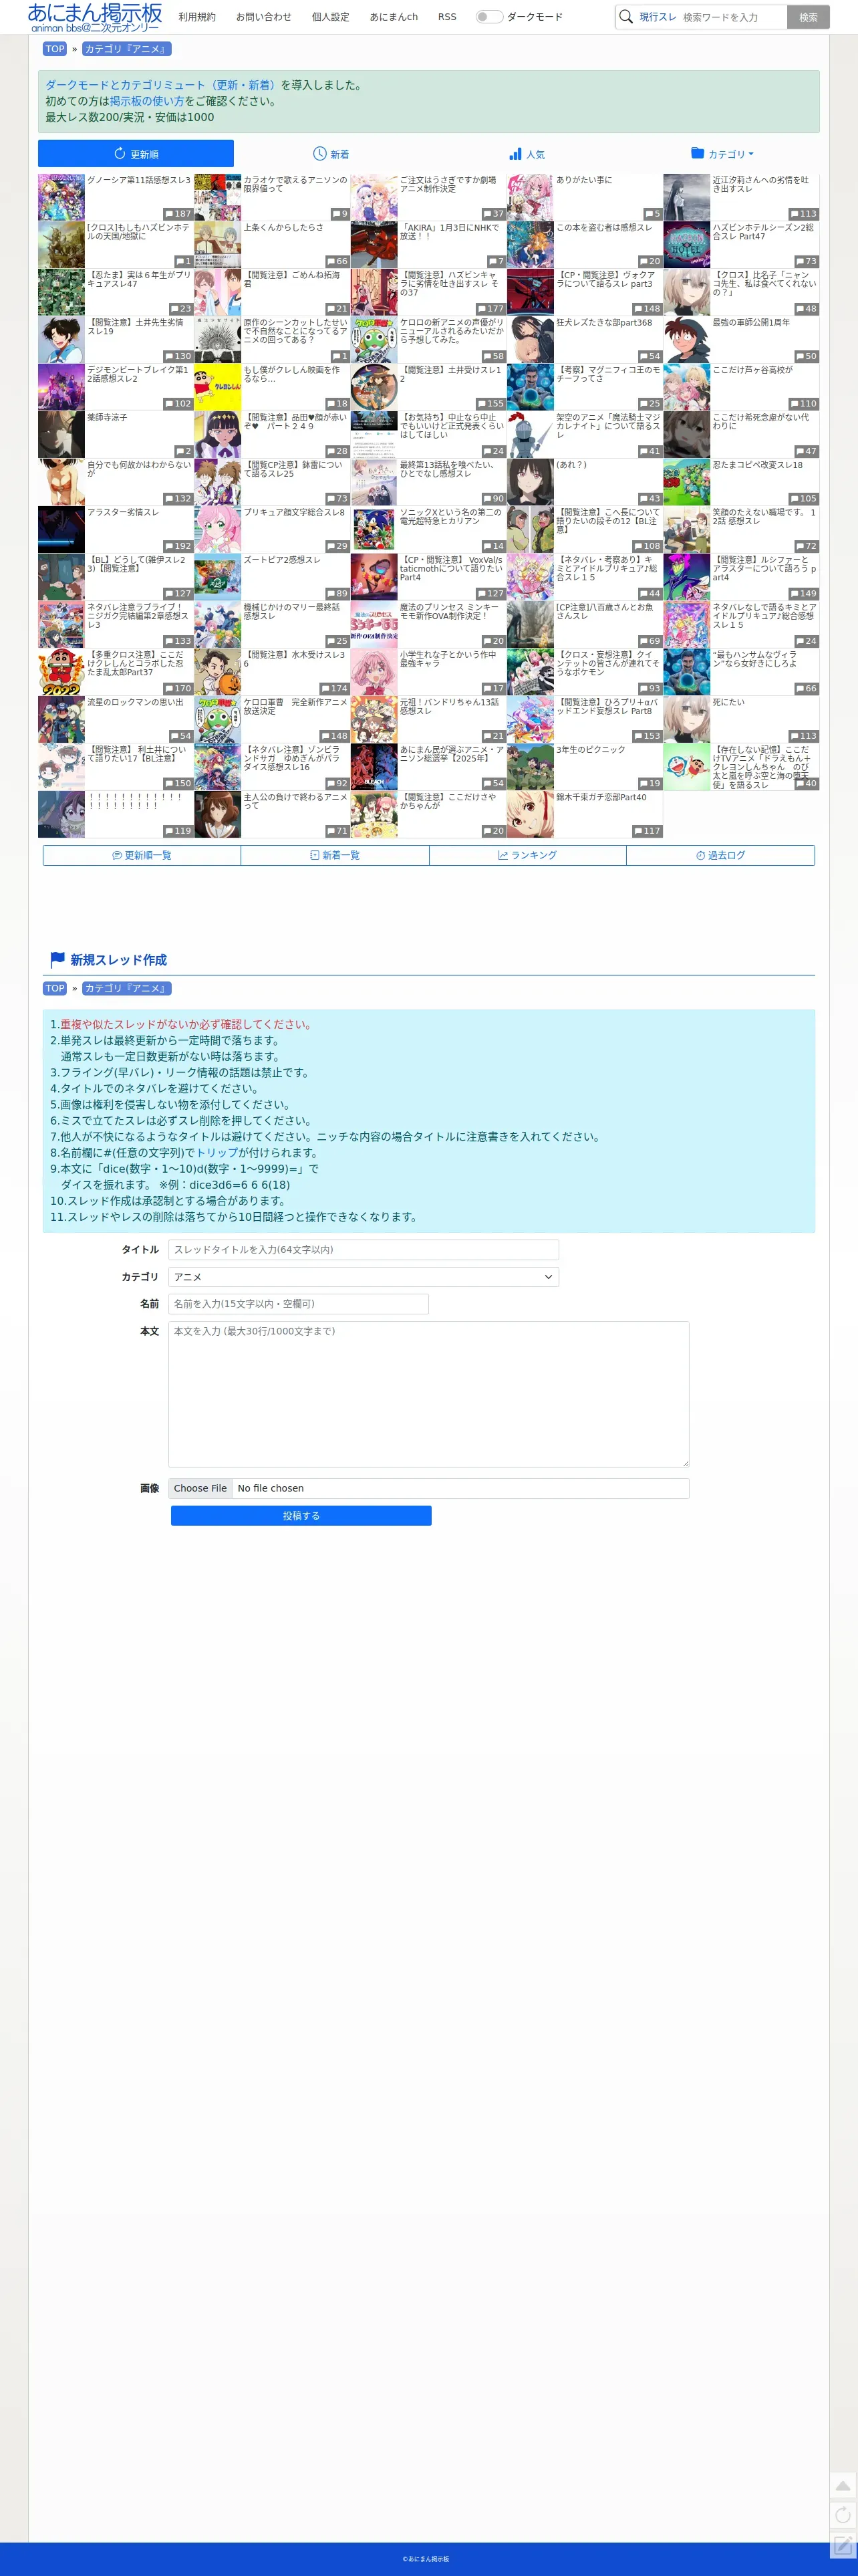This screenshot has height=2576, width=858.
Task: Open the 最強の車師公開1周年 thread thumbnail
Action: [x=686, y=340]
